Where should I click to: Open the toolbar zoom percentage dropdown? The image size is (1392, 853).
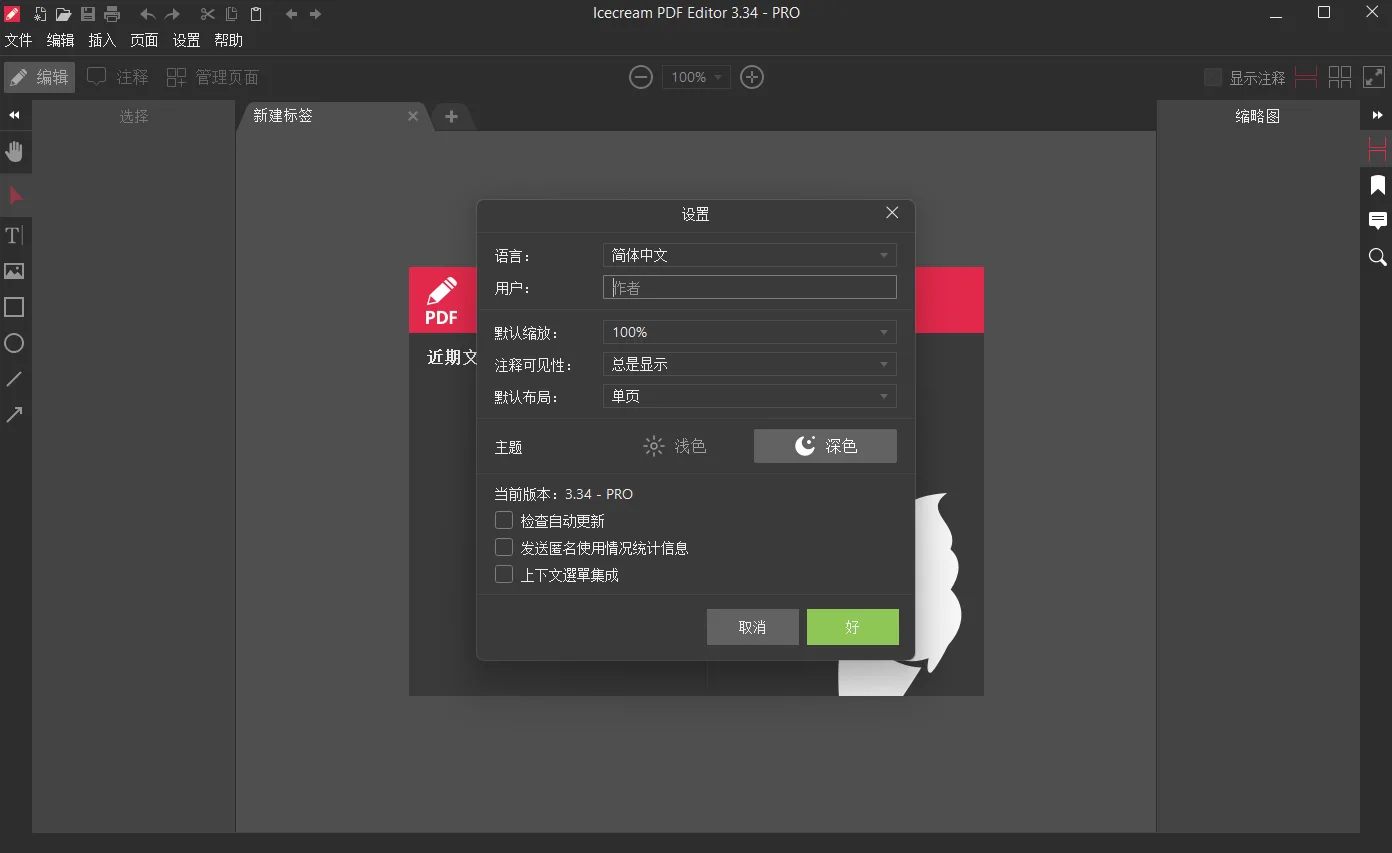click(696, 77)
